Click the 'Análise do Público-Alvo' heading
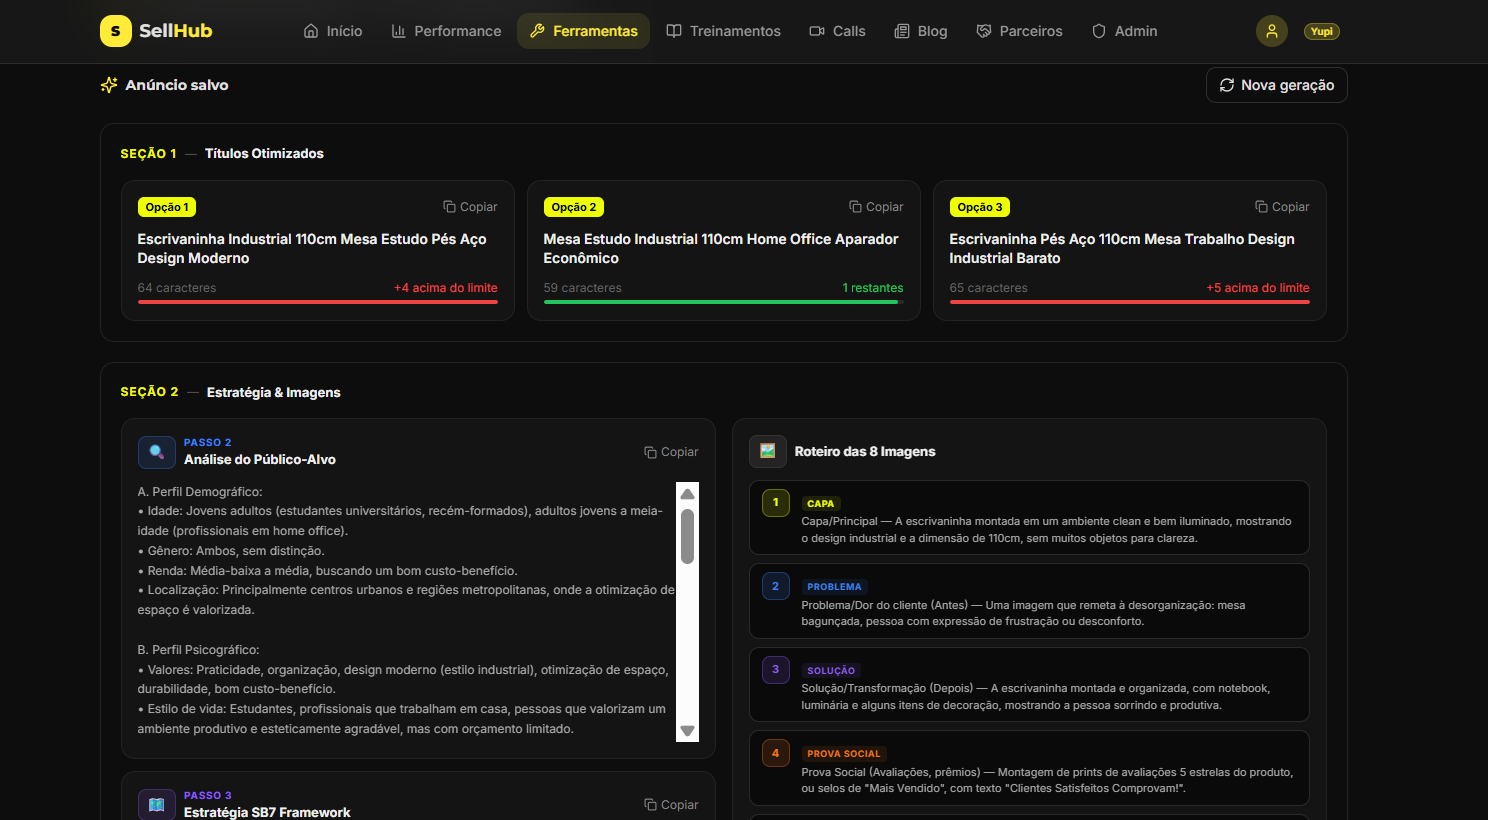The image size is (1488, 820). (260, 460)
